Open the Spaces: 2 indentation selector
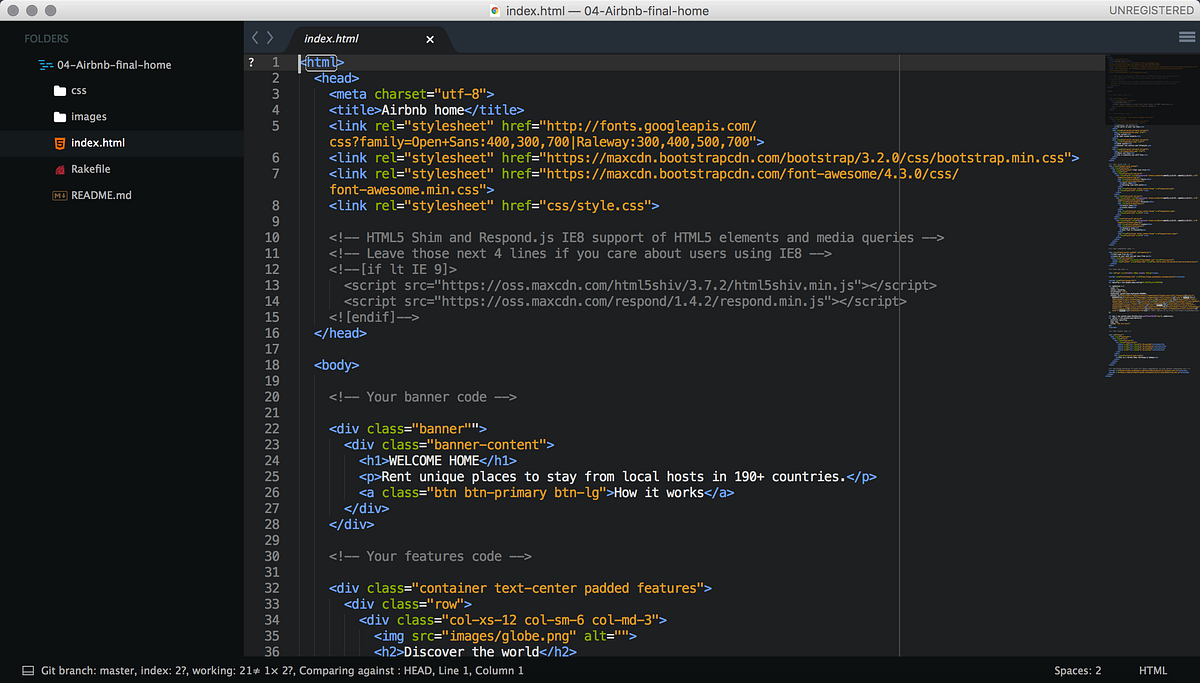Viewport: 1200px width, 683px height. tap(1077, 670)
